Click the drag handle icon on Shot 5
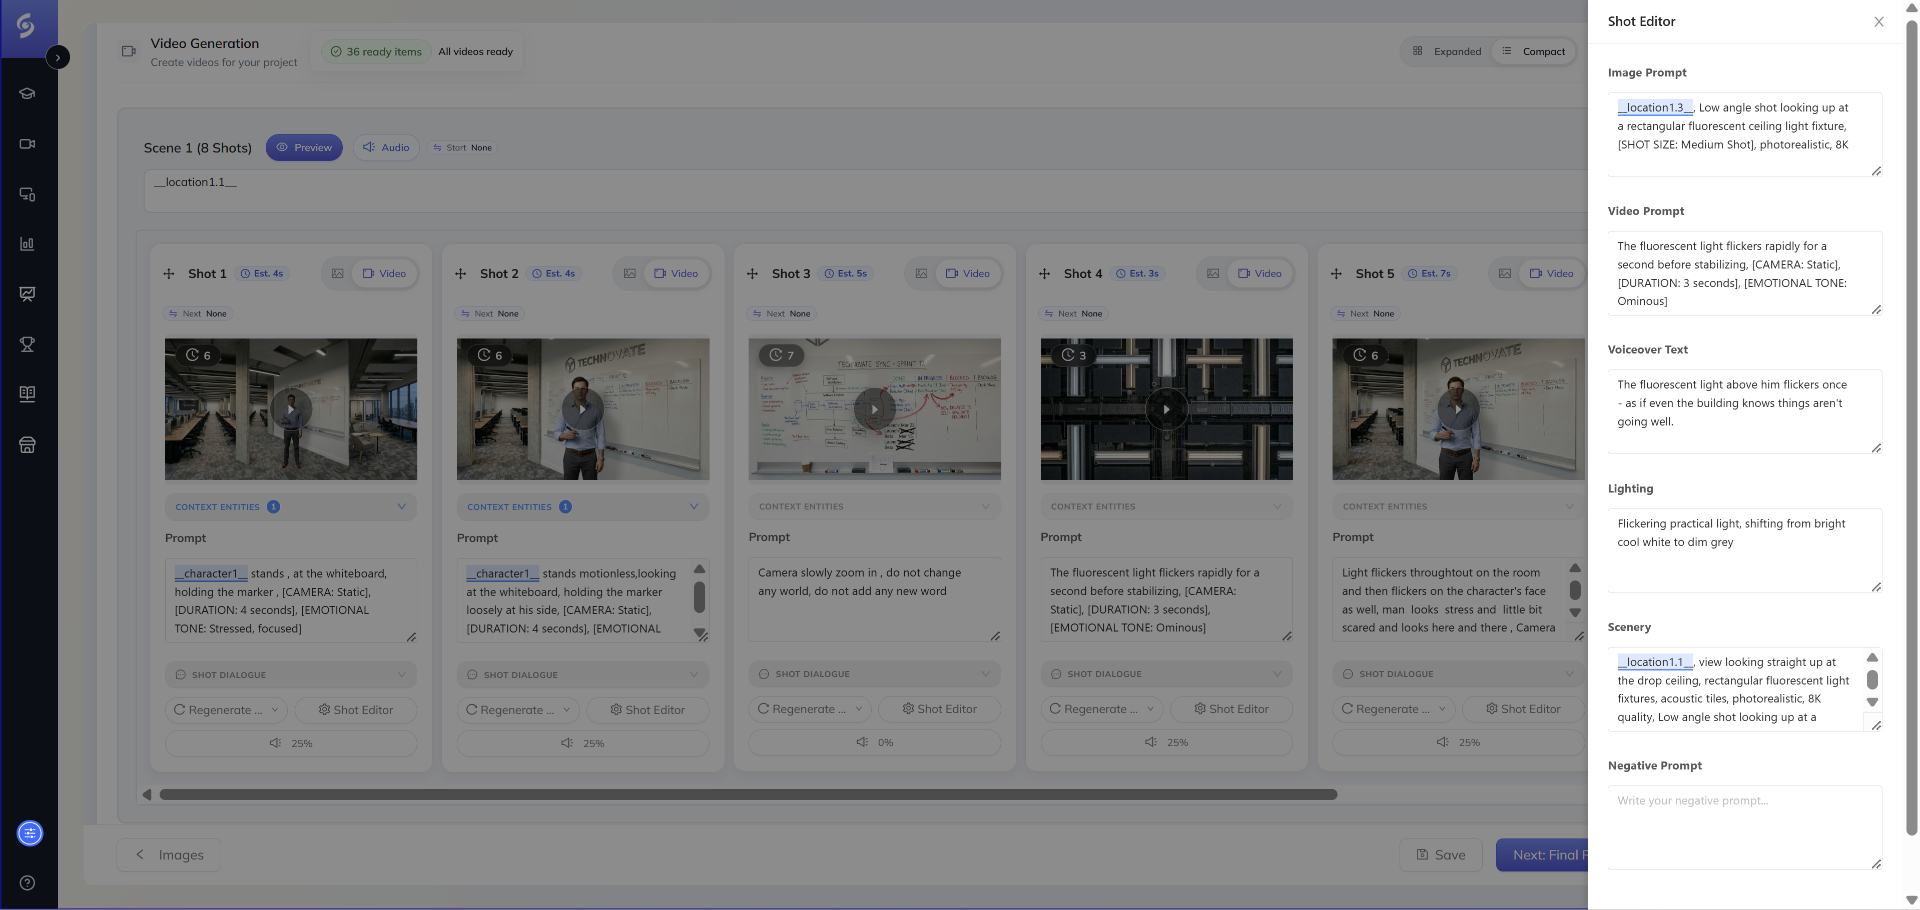 click(1337, 274)
